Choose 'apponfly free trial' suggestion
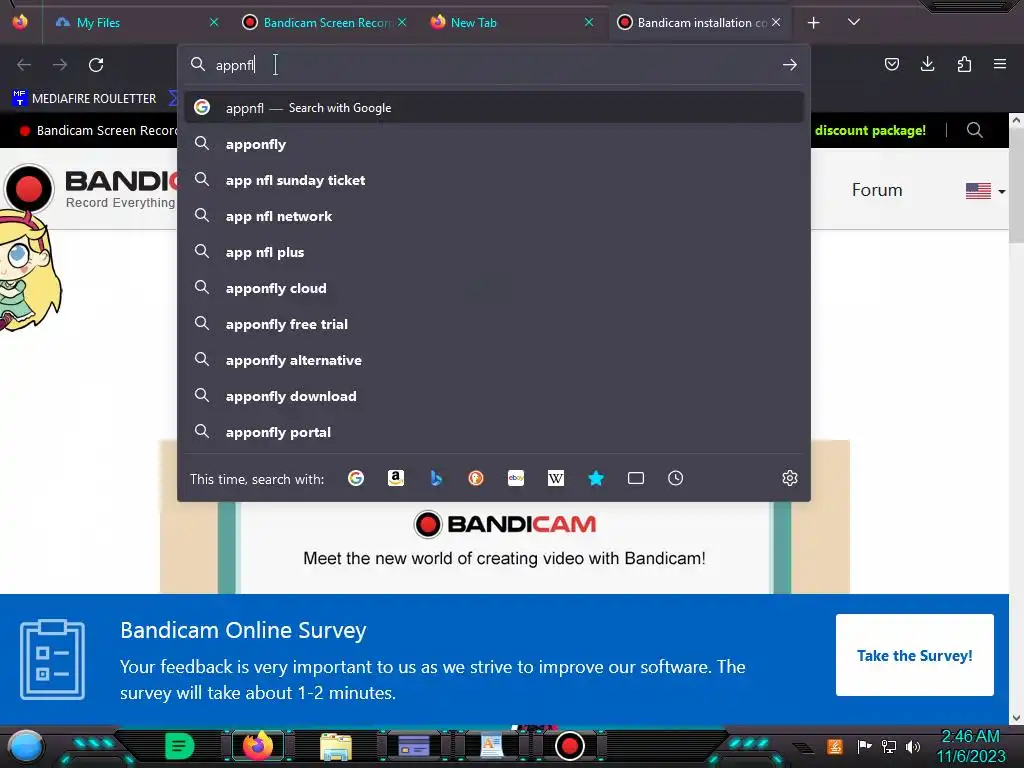Viewport: 1024px width, 768px height. (x=494, y=324)
